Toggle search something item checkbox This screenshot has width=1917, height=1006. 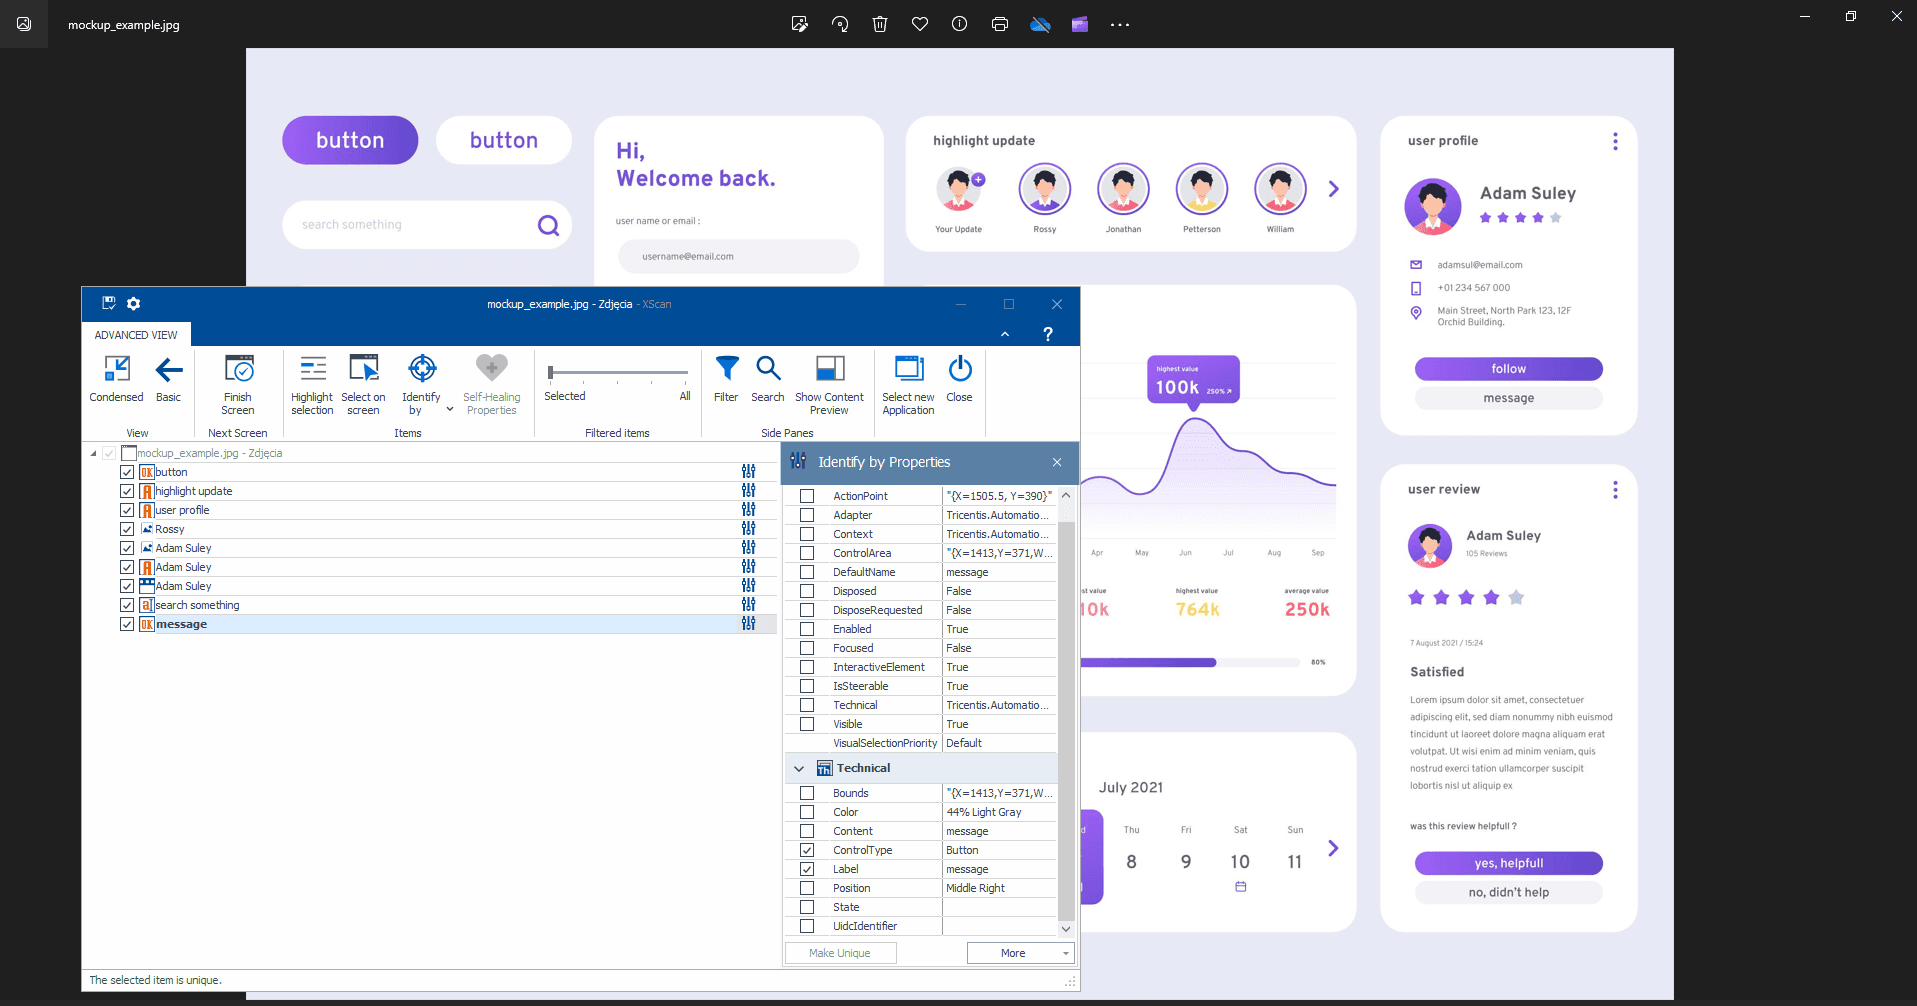[x=127, y=605]
